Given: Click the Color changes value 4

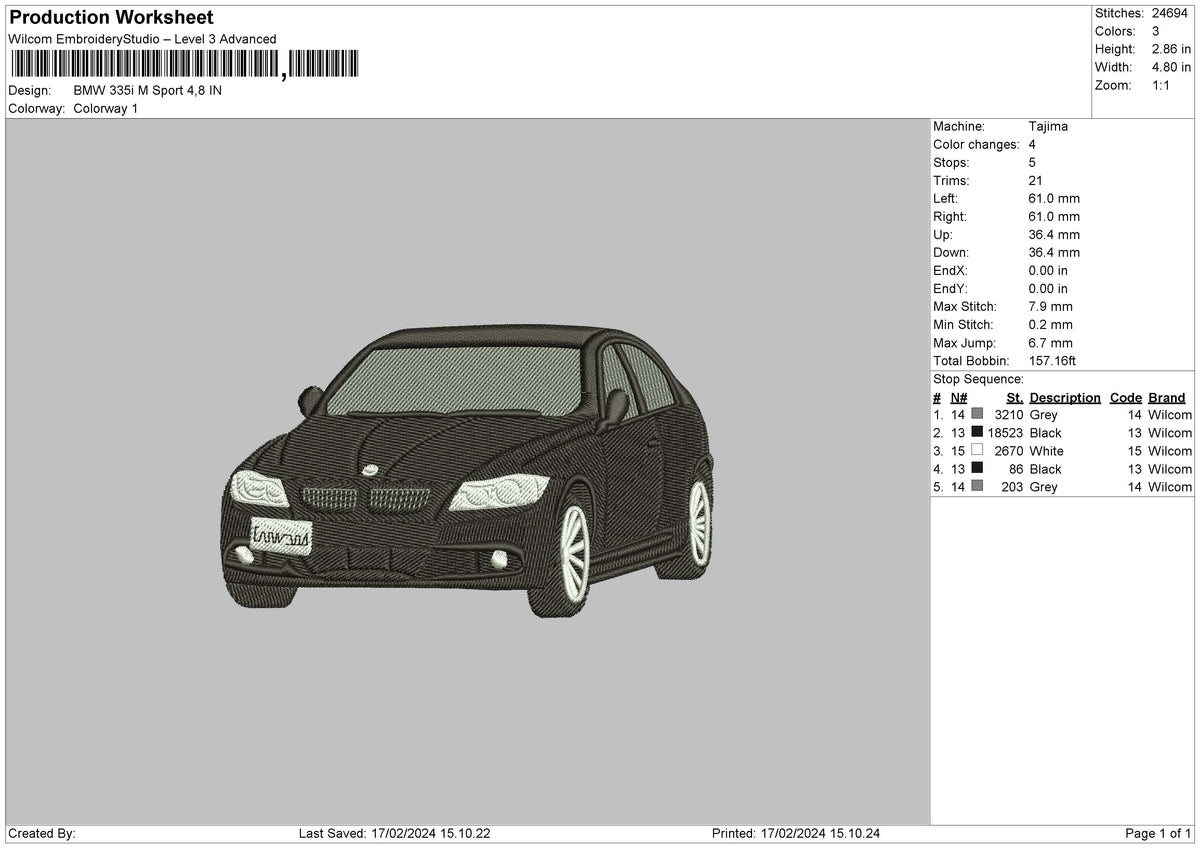Looking at the screenshot, I should pos(1032,144).
